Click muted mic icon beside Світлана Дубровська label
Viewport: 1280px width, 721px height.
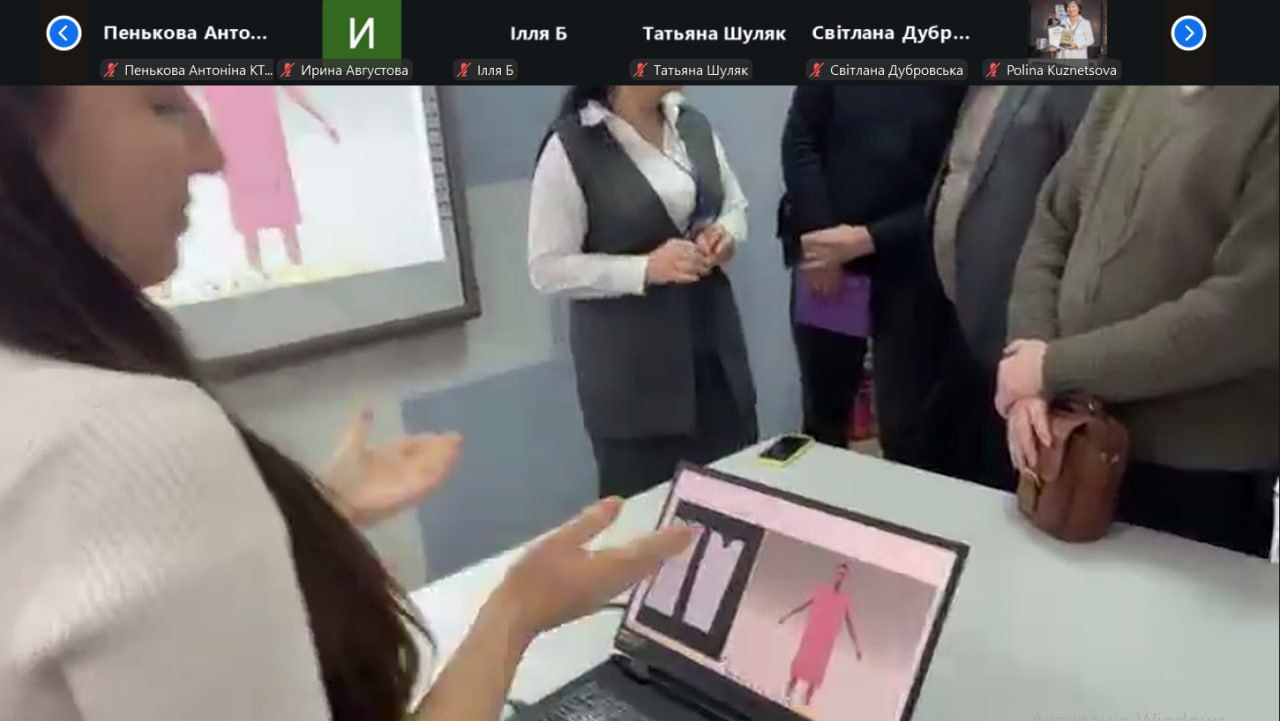tap(817, 70)
